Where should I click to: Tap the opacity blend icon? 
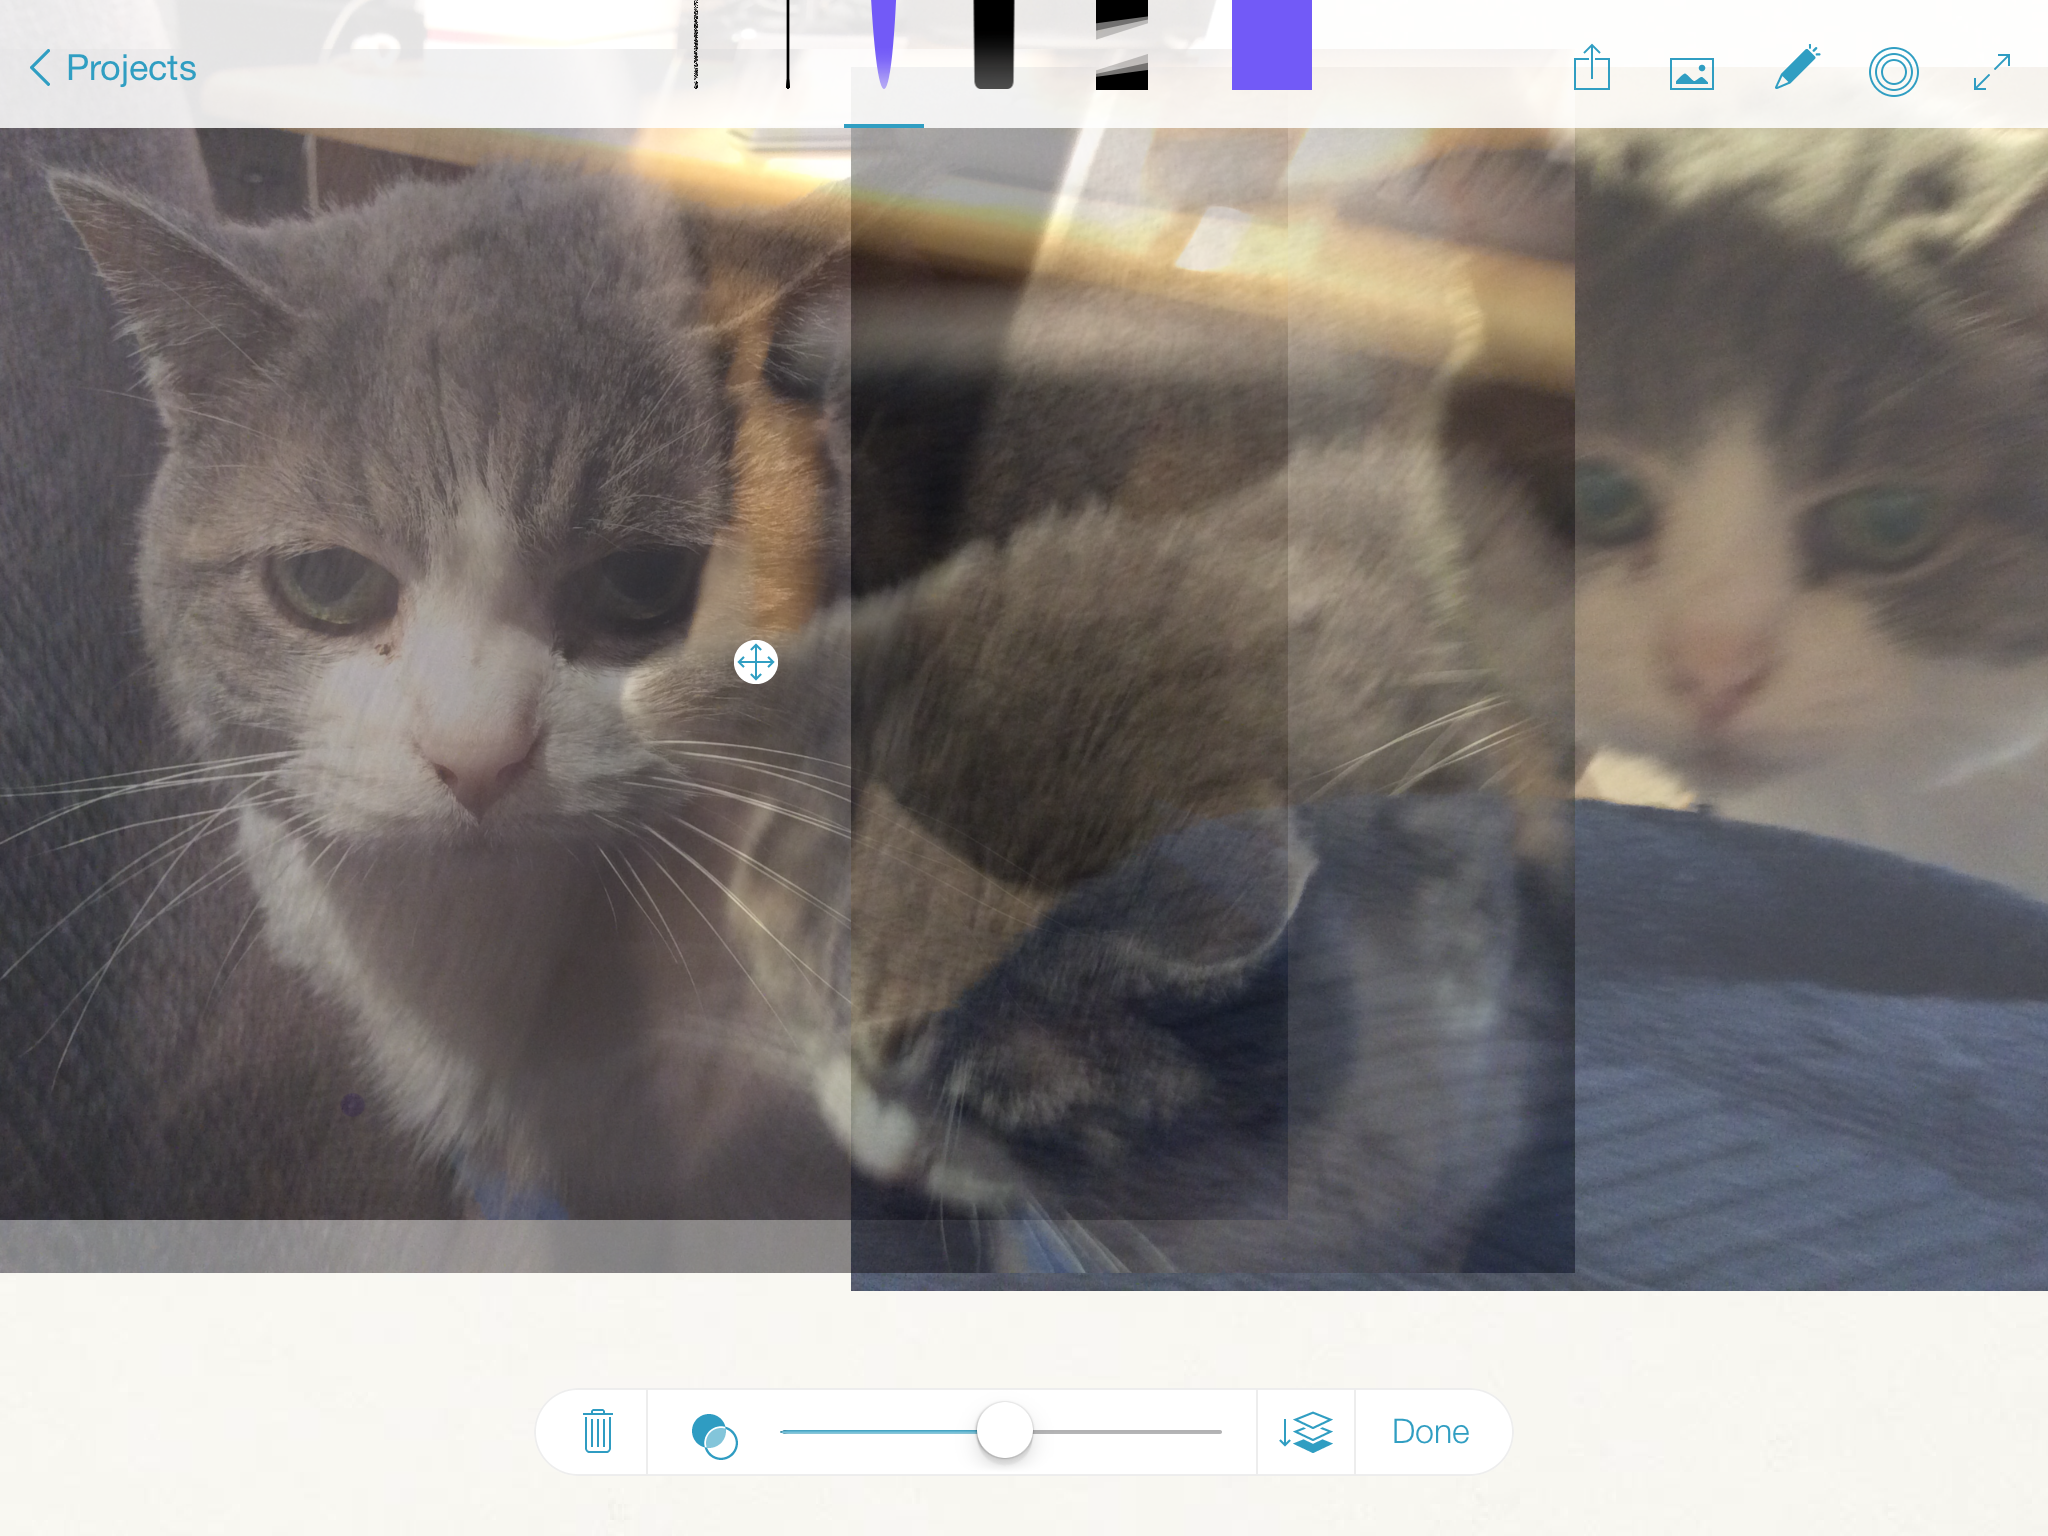click(x=714, y=1436)
